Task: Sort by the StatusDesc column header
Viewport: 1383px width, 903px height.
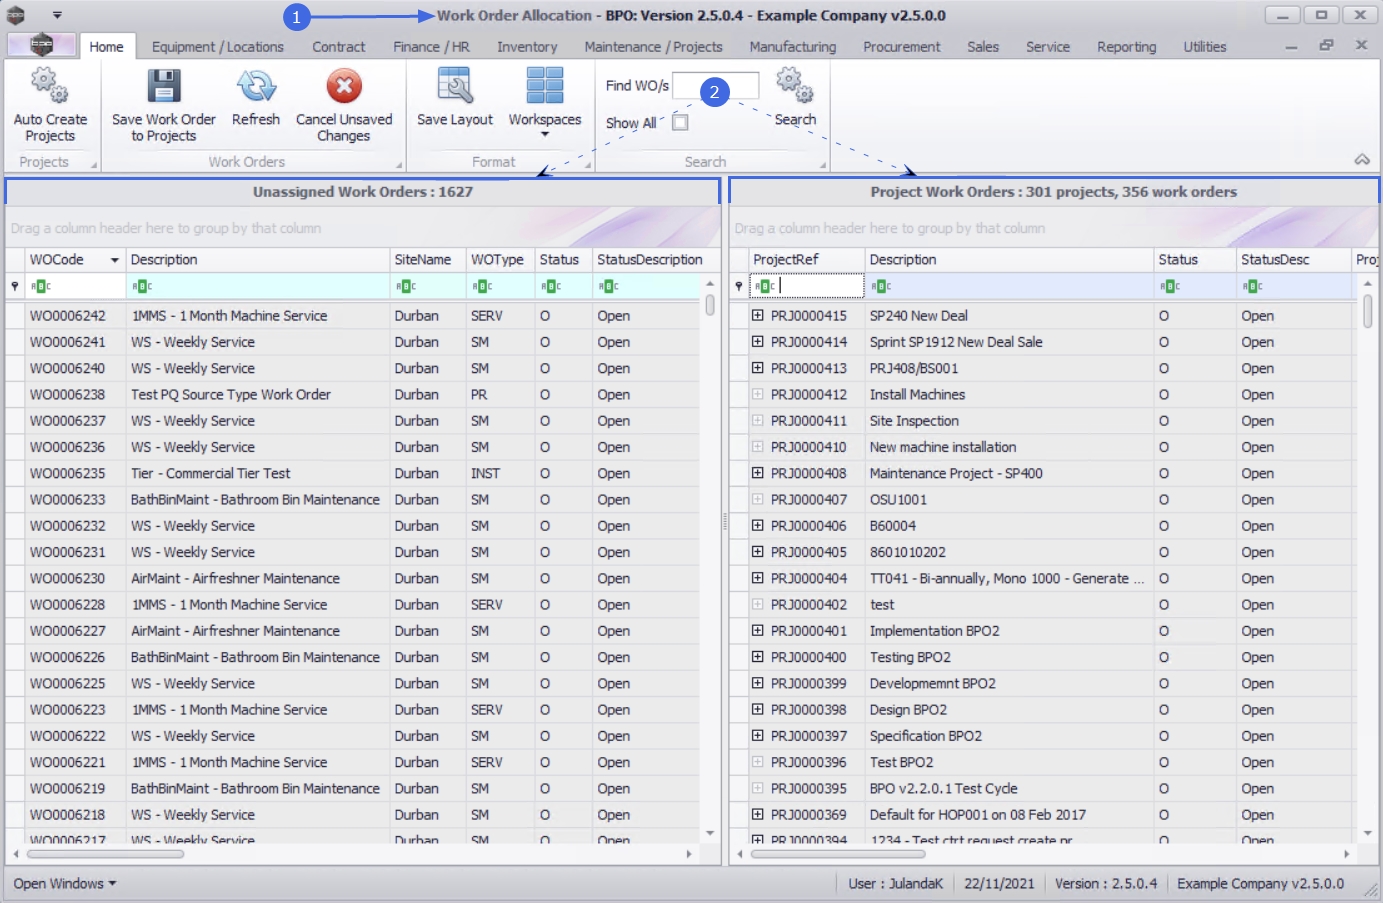Action: click(1274, 260)
